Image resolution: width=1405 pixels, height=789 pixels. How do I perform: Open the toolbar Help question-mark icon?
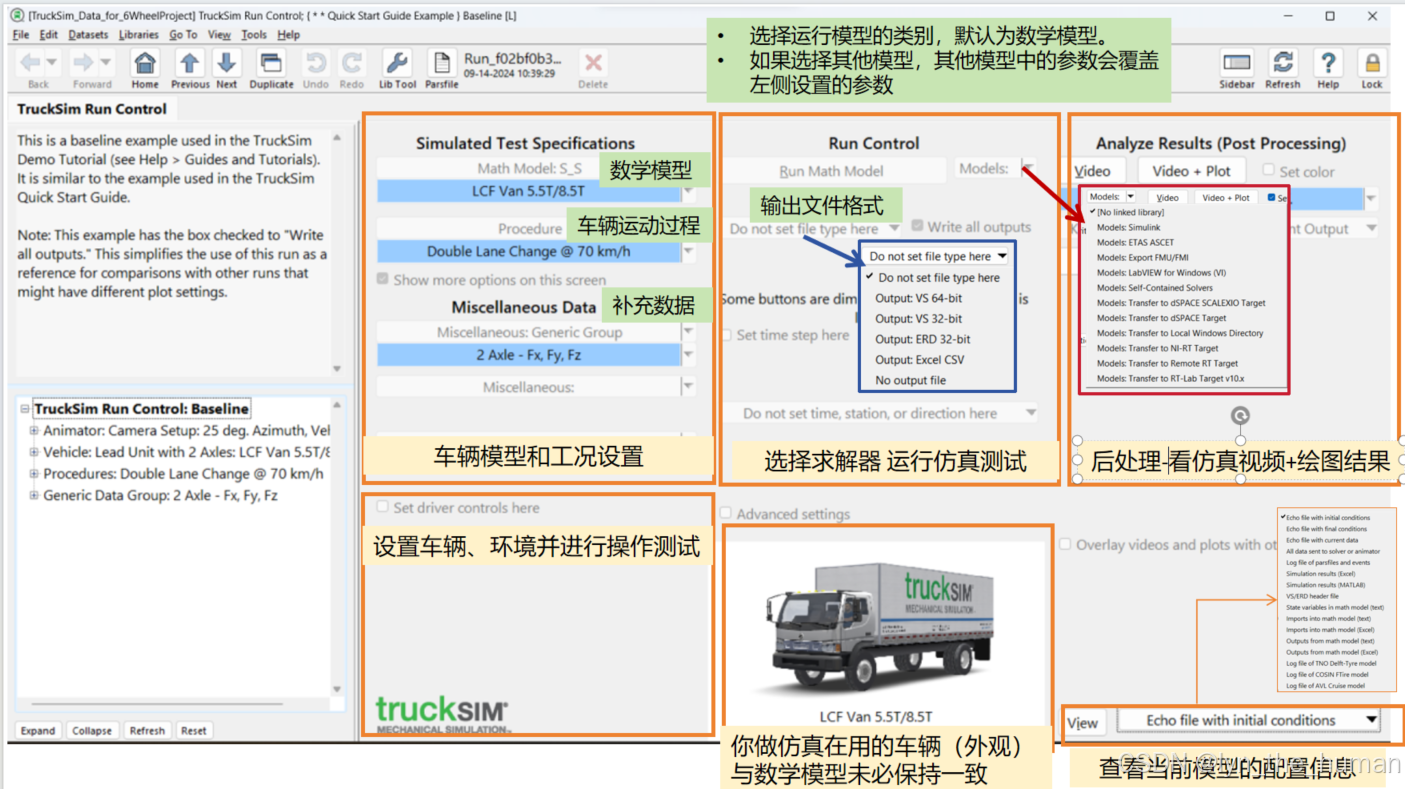point(1328,63)
